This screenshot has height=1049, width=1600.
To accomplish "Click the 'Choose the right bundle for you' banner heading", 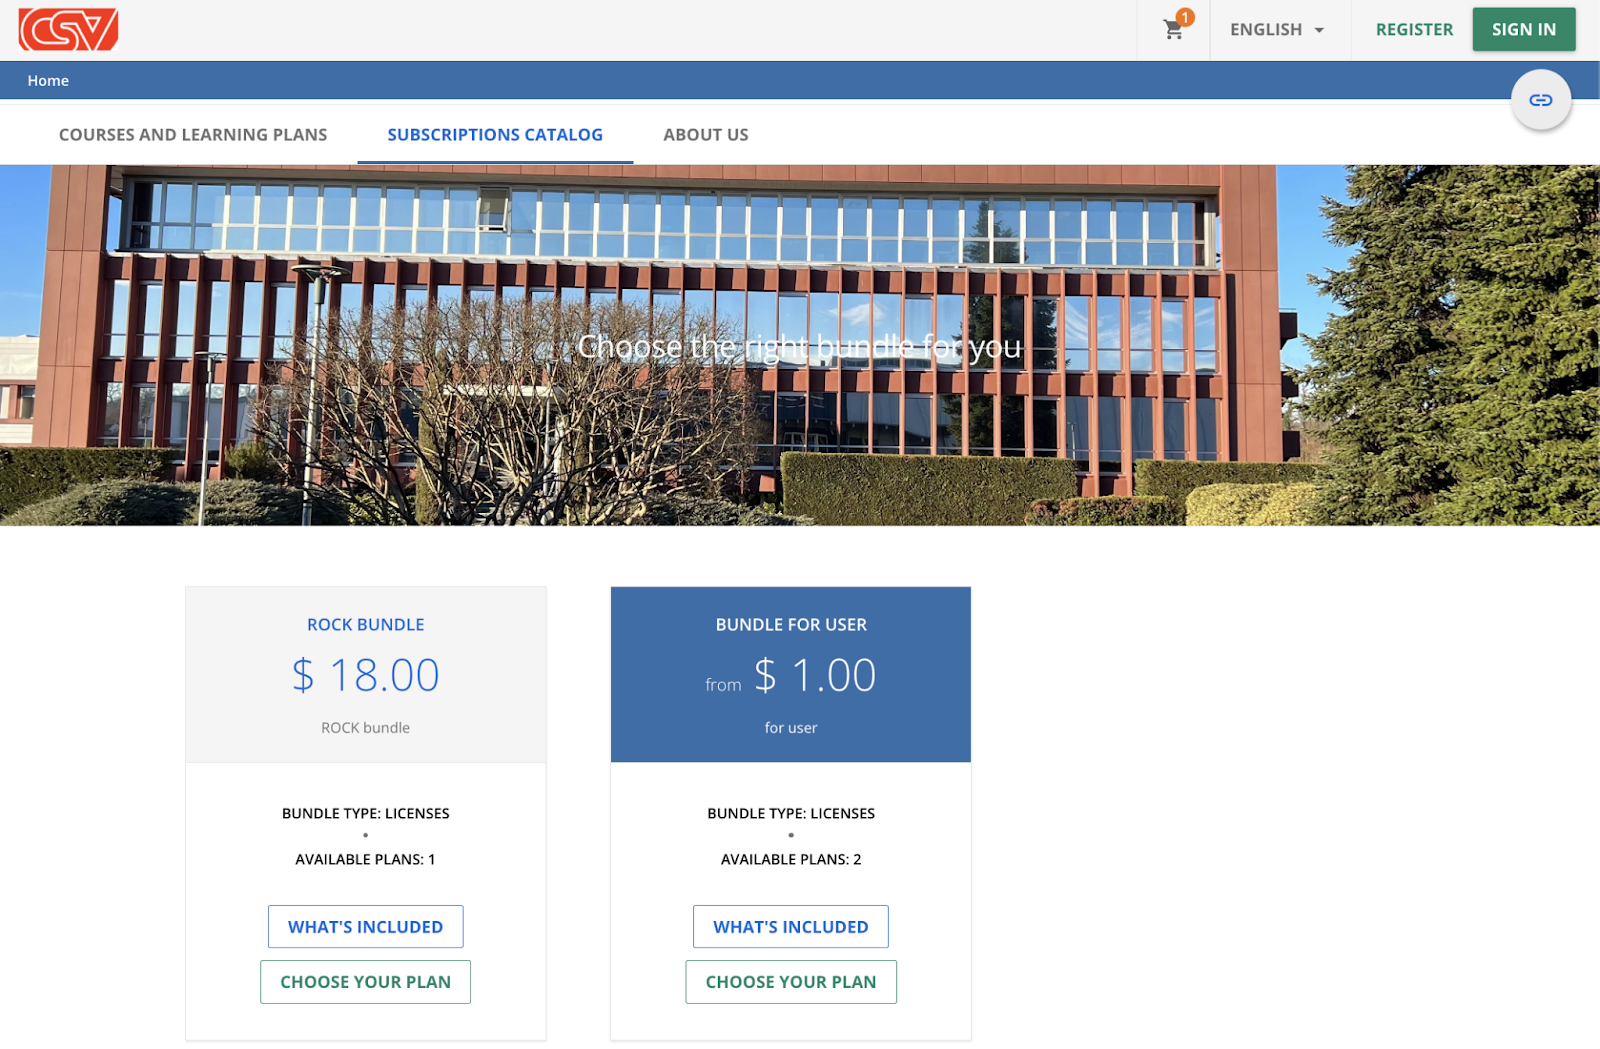I will 799,347.
